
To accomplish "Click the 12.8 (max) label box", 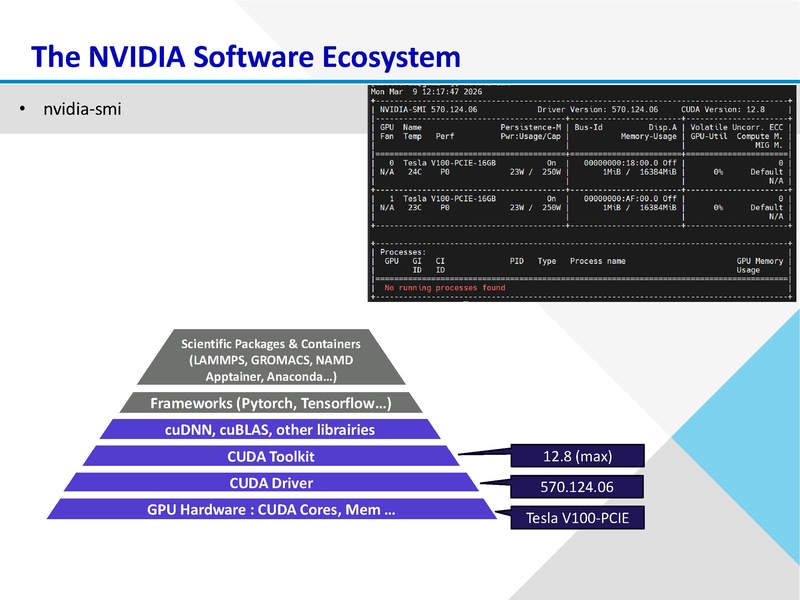I will click(576, 456).
